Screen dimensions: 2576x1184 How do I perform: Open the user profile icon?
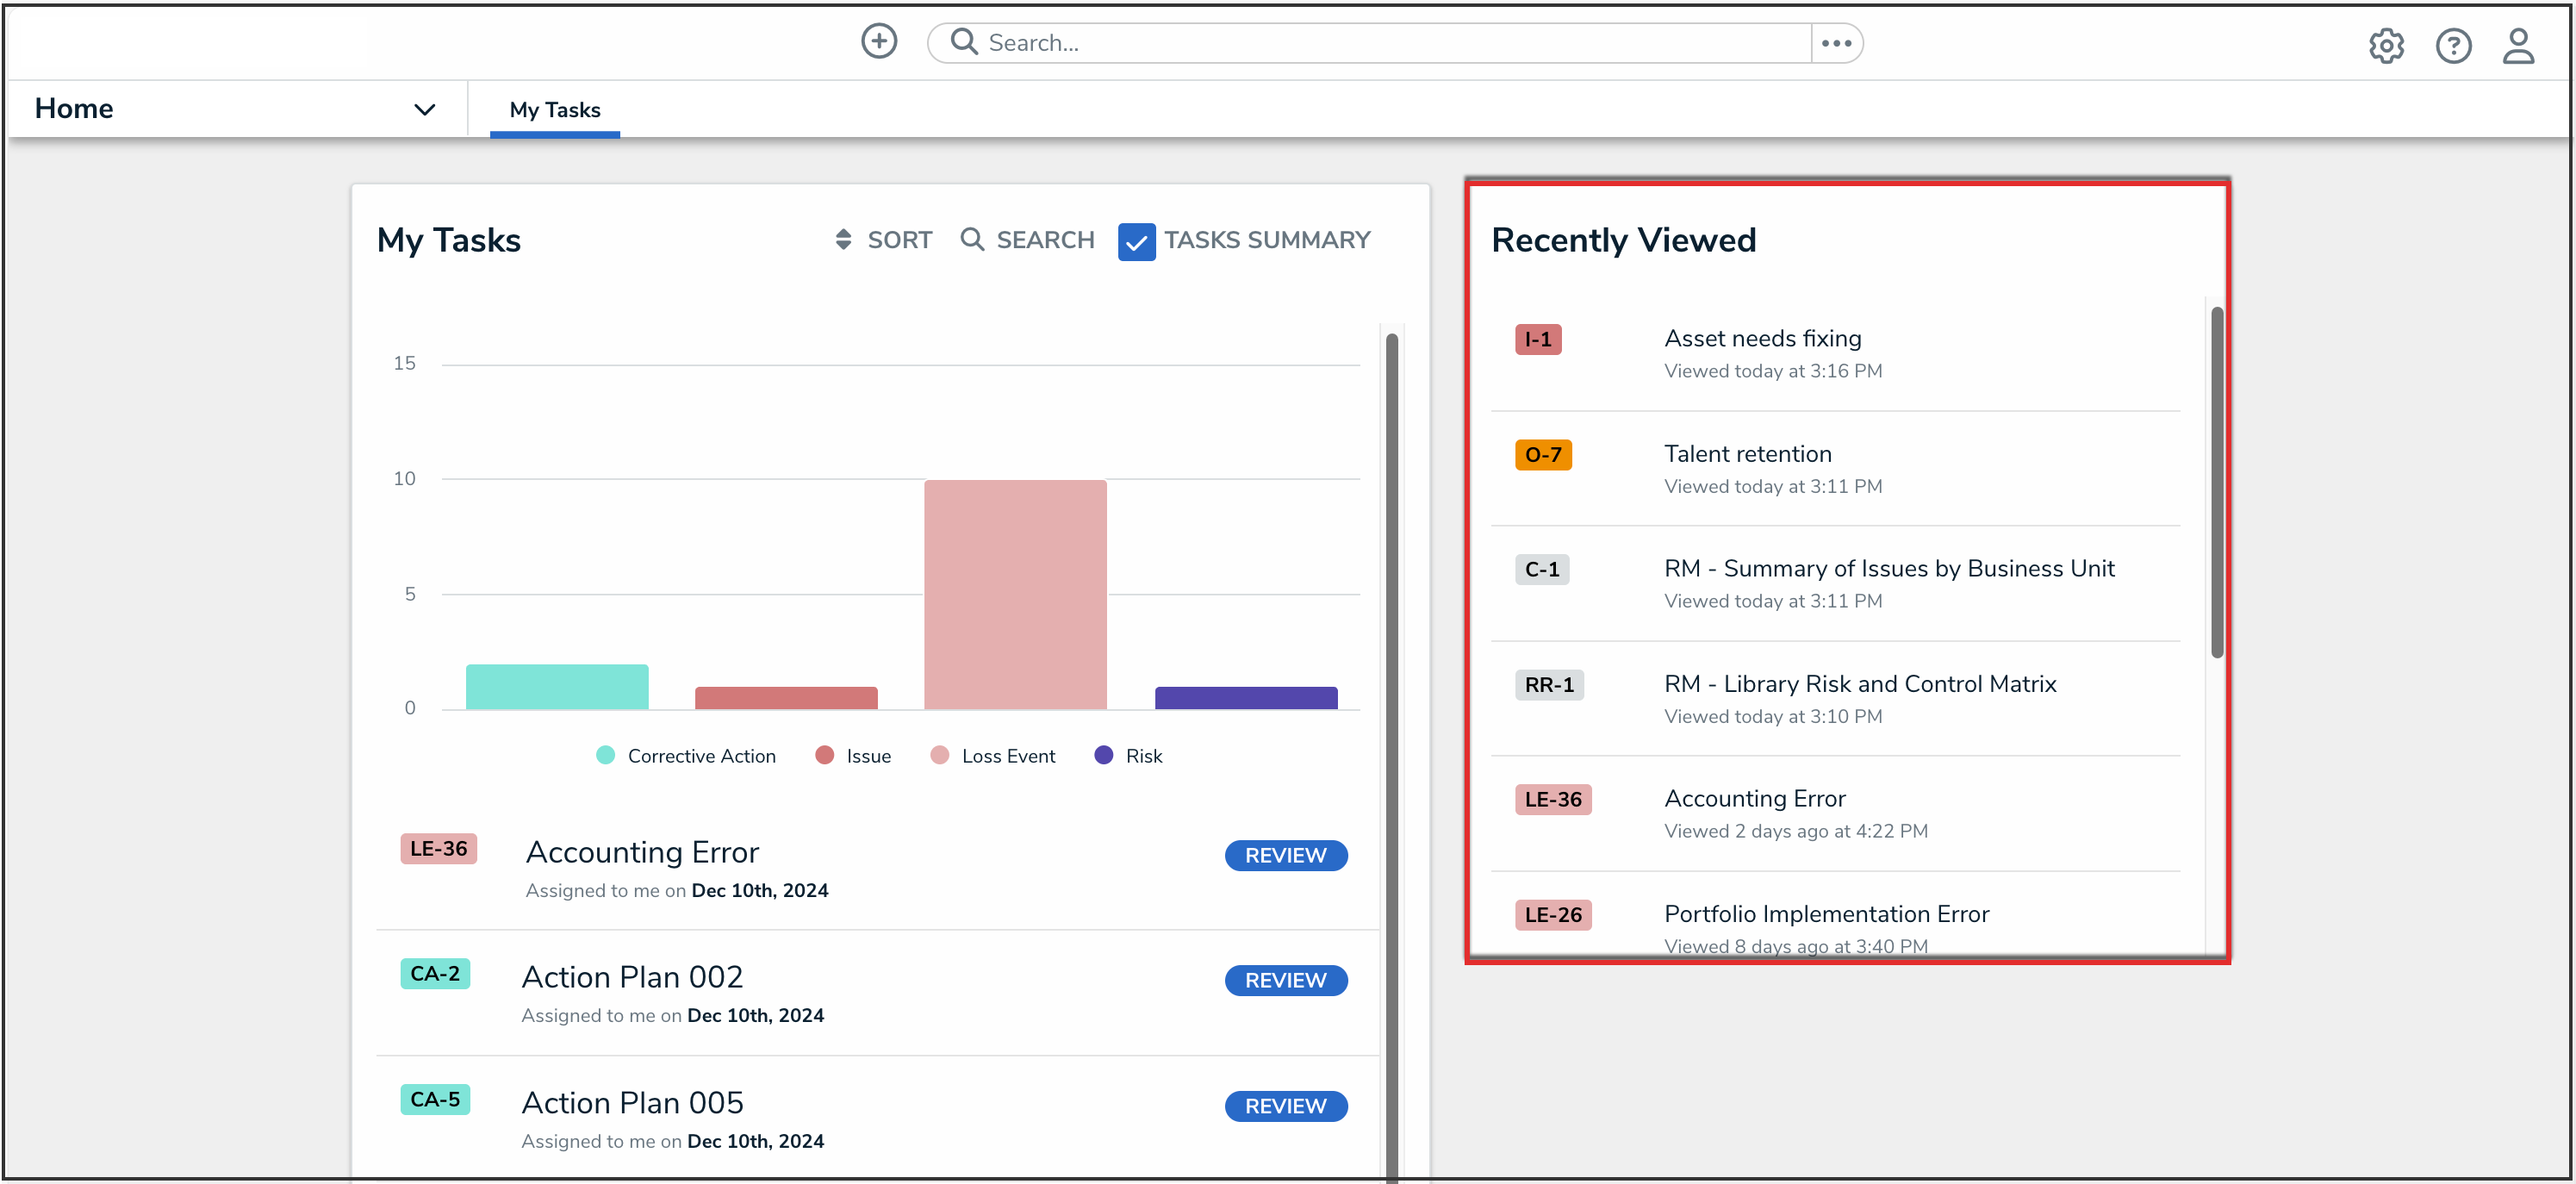click(2518, 45)
